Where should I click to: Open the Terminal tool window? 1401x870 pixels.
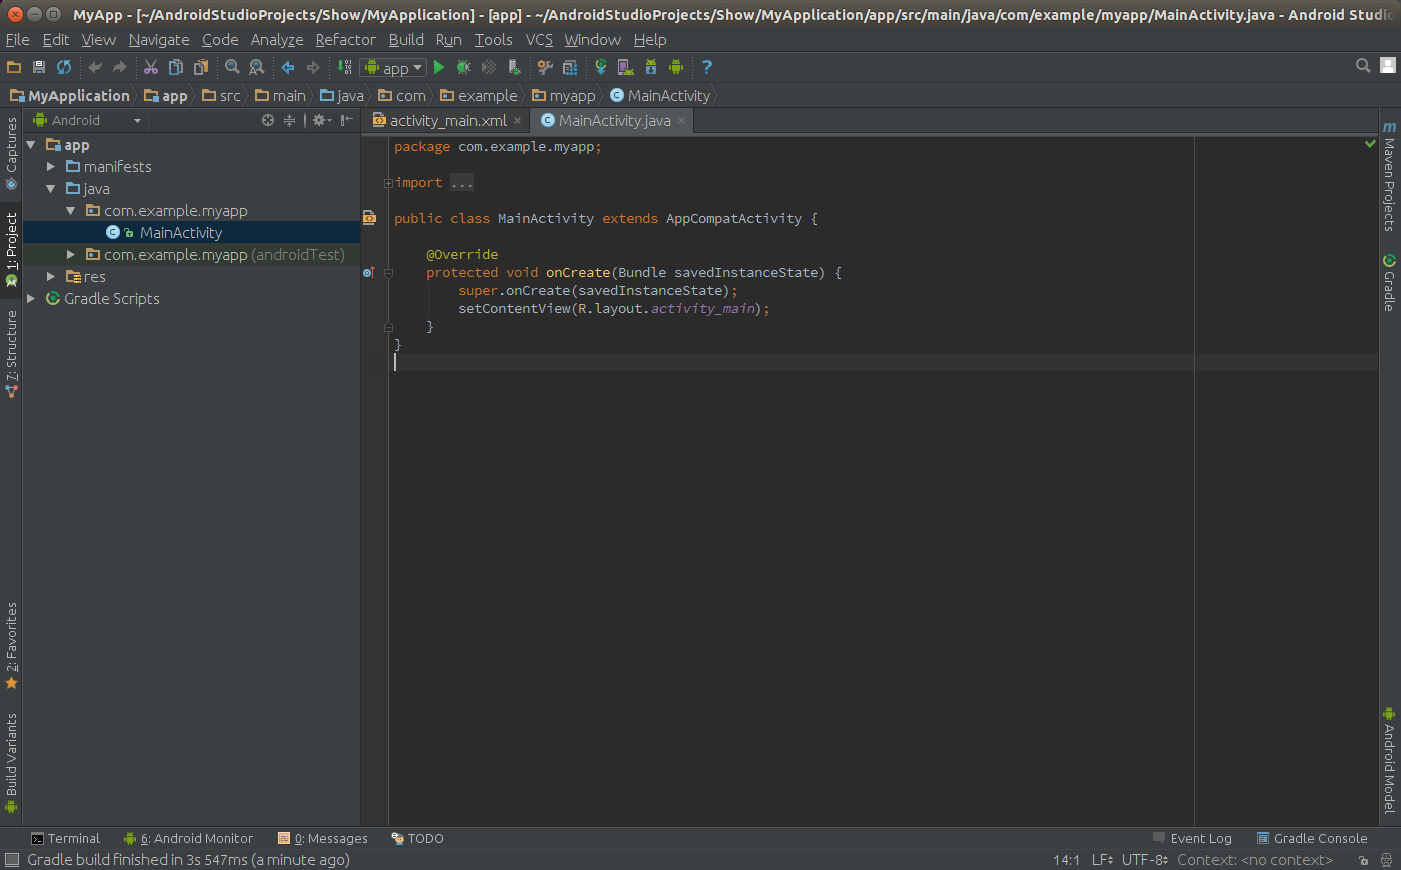tap(66, 839)
